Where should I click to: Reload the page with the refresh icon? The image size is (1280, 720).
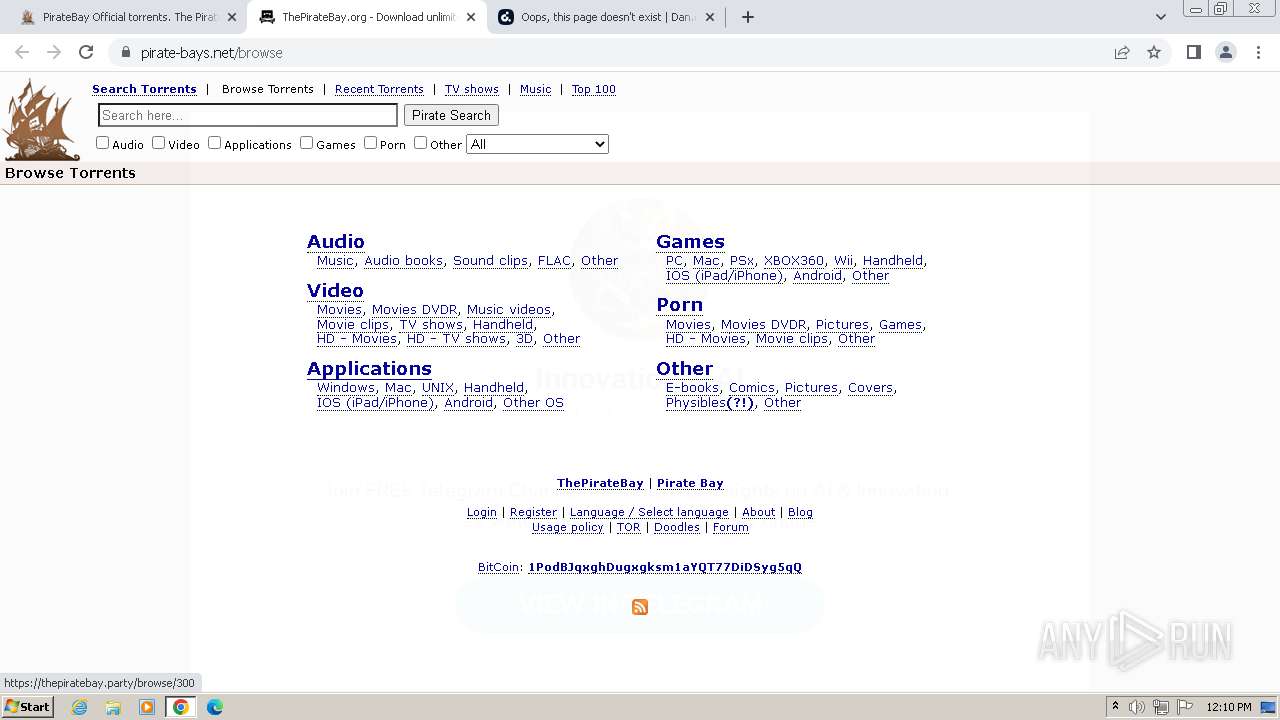(x=86, y=52)
